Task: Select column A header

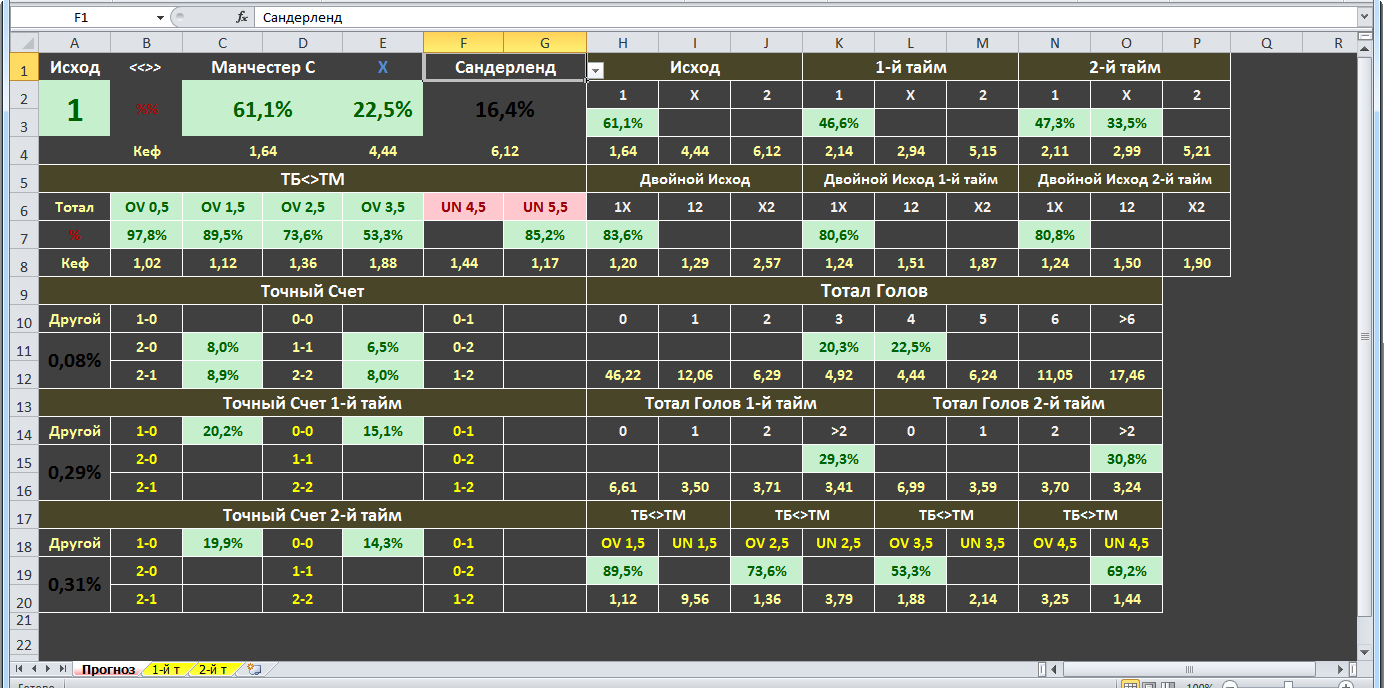Action: tap(75, 43)
